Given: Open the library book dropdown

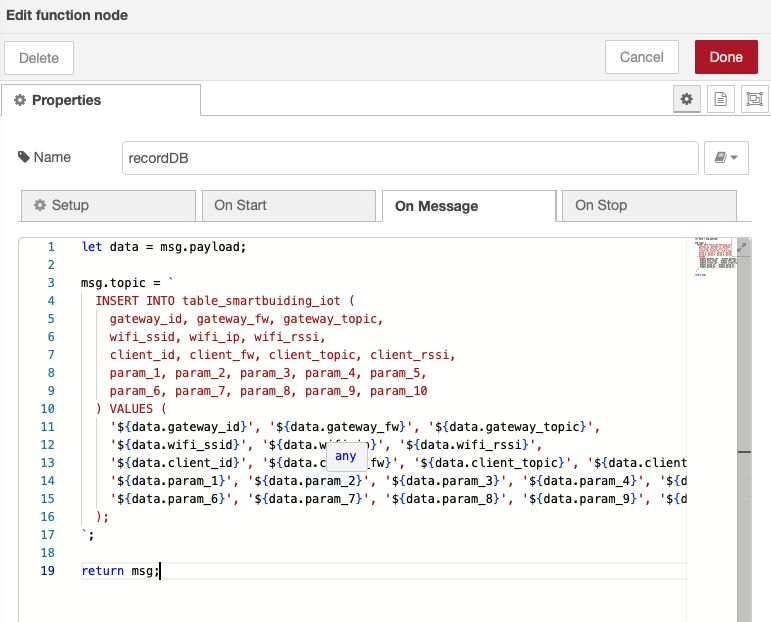Looking at the screenshot, I should (x=726, y=158).
